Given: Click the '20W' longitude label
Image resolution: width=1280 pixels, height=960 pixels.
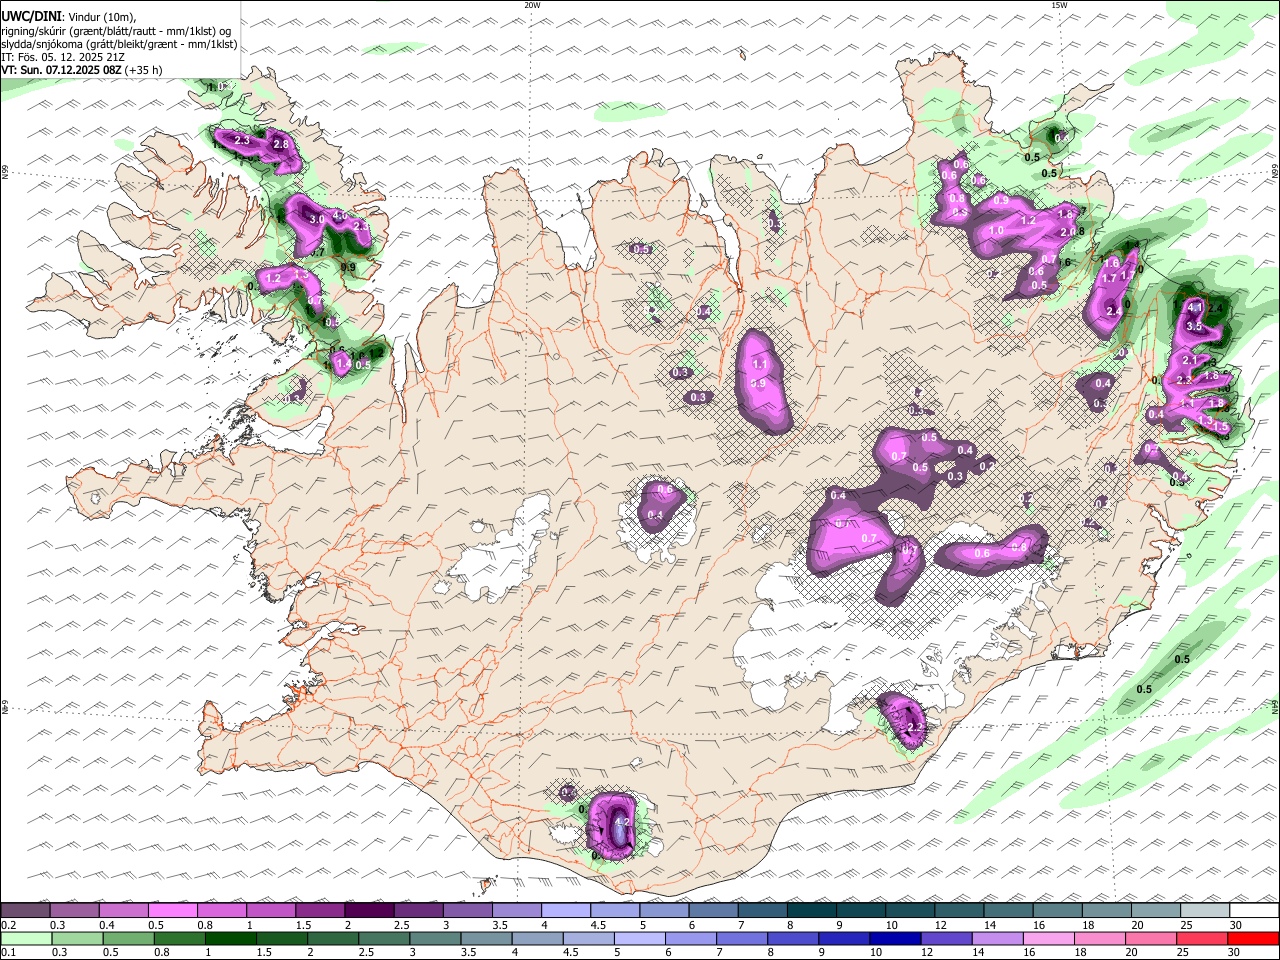Looking at the screenshot, I should click(x=532, y=5).
